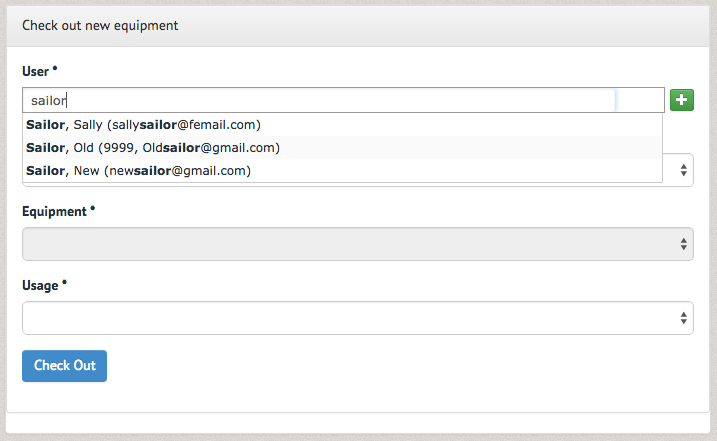Select the Sailor, Sally suggestion

point(342,124)
